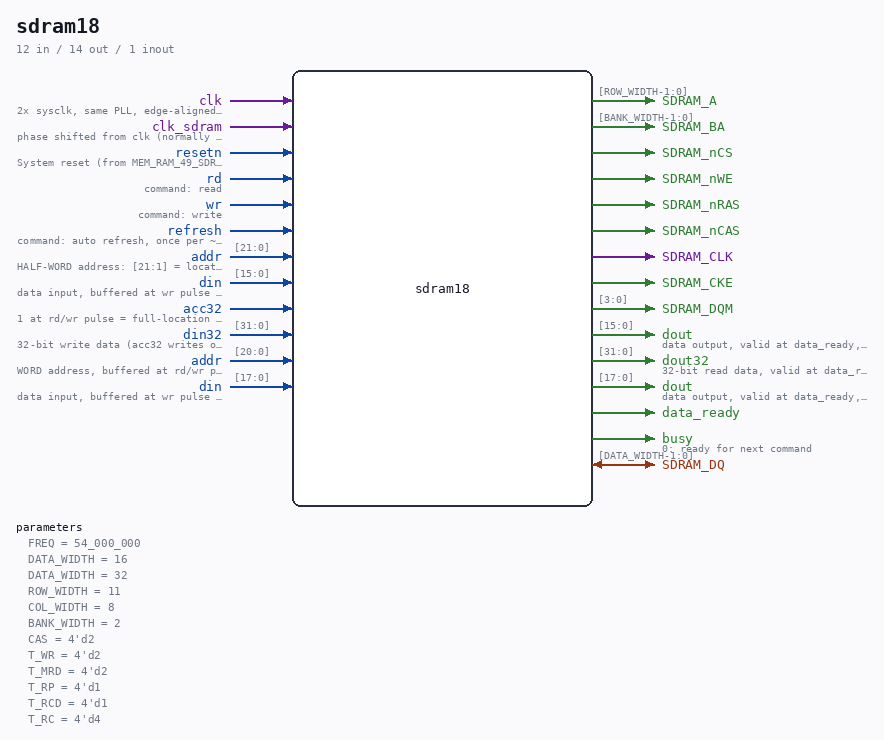884x740 pixels.
Task: Click the SDRAM_BA output label
Action: pyautogui.click(x=693, y=127)
